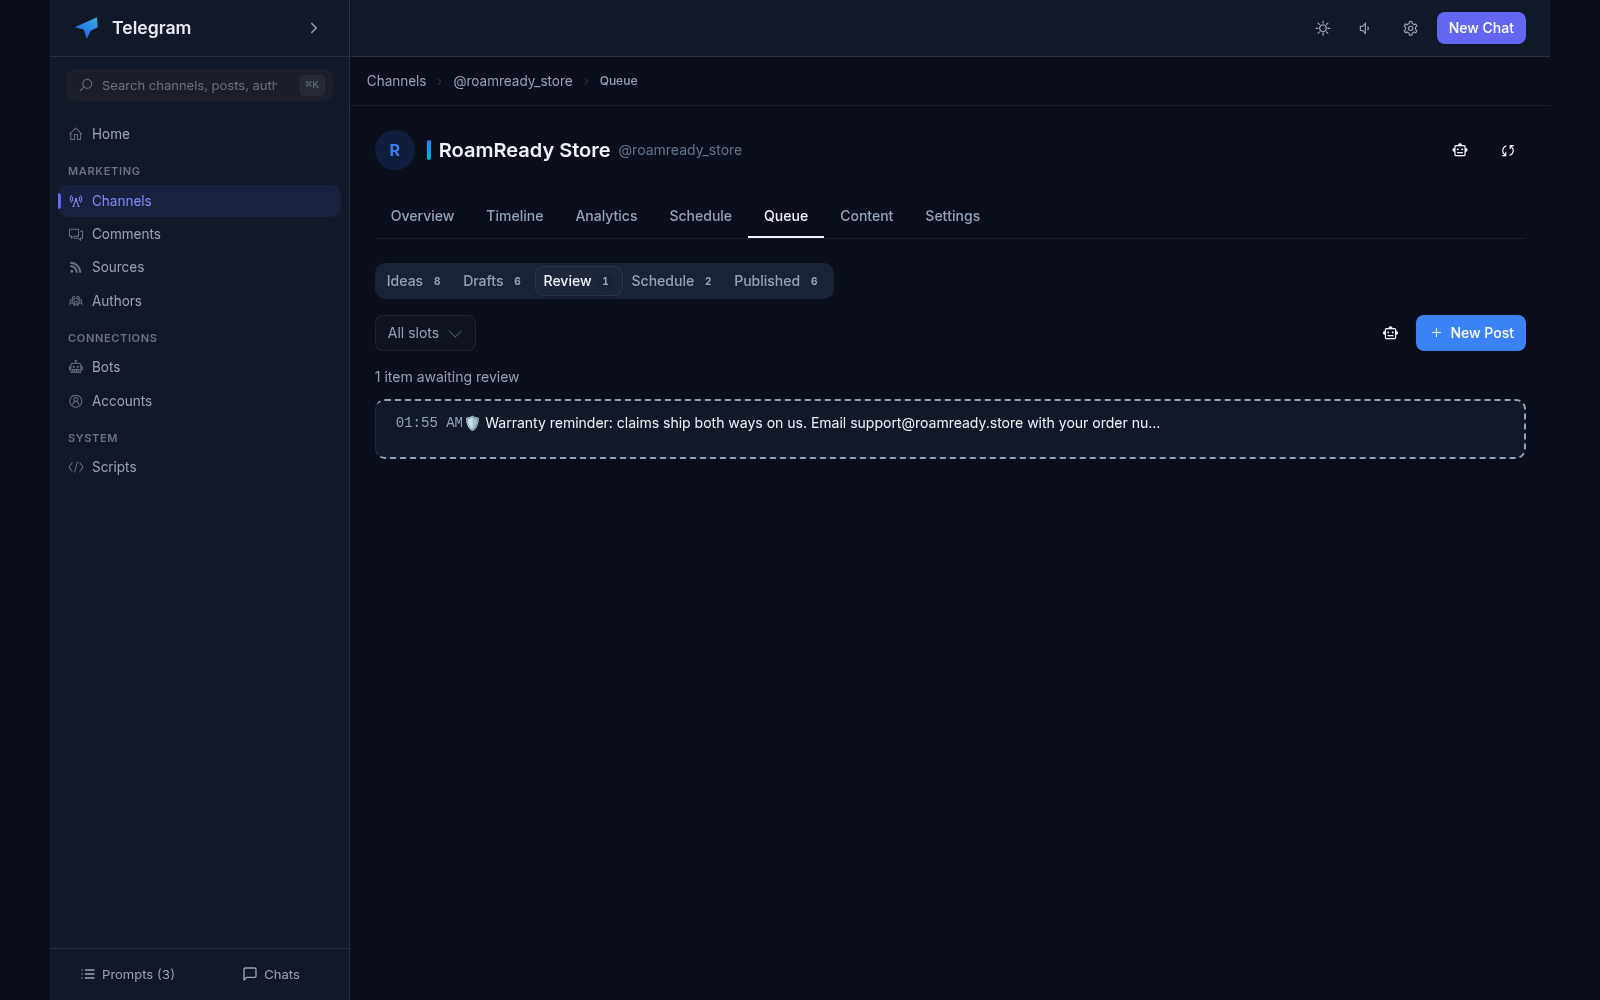Open the Warranty reminder review item
This screenshot has width=1600, height=1000.
tap(950, 429)
